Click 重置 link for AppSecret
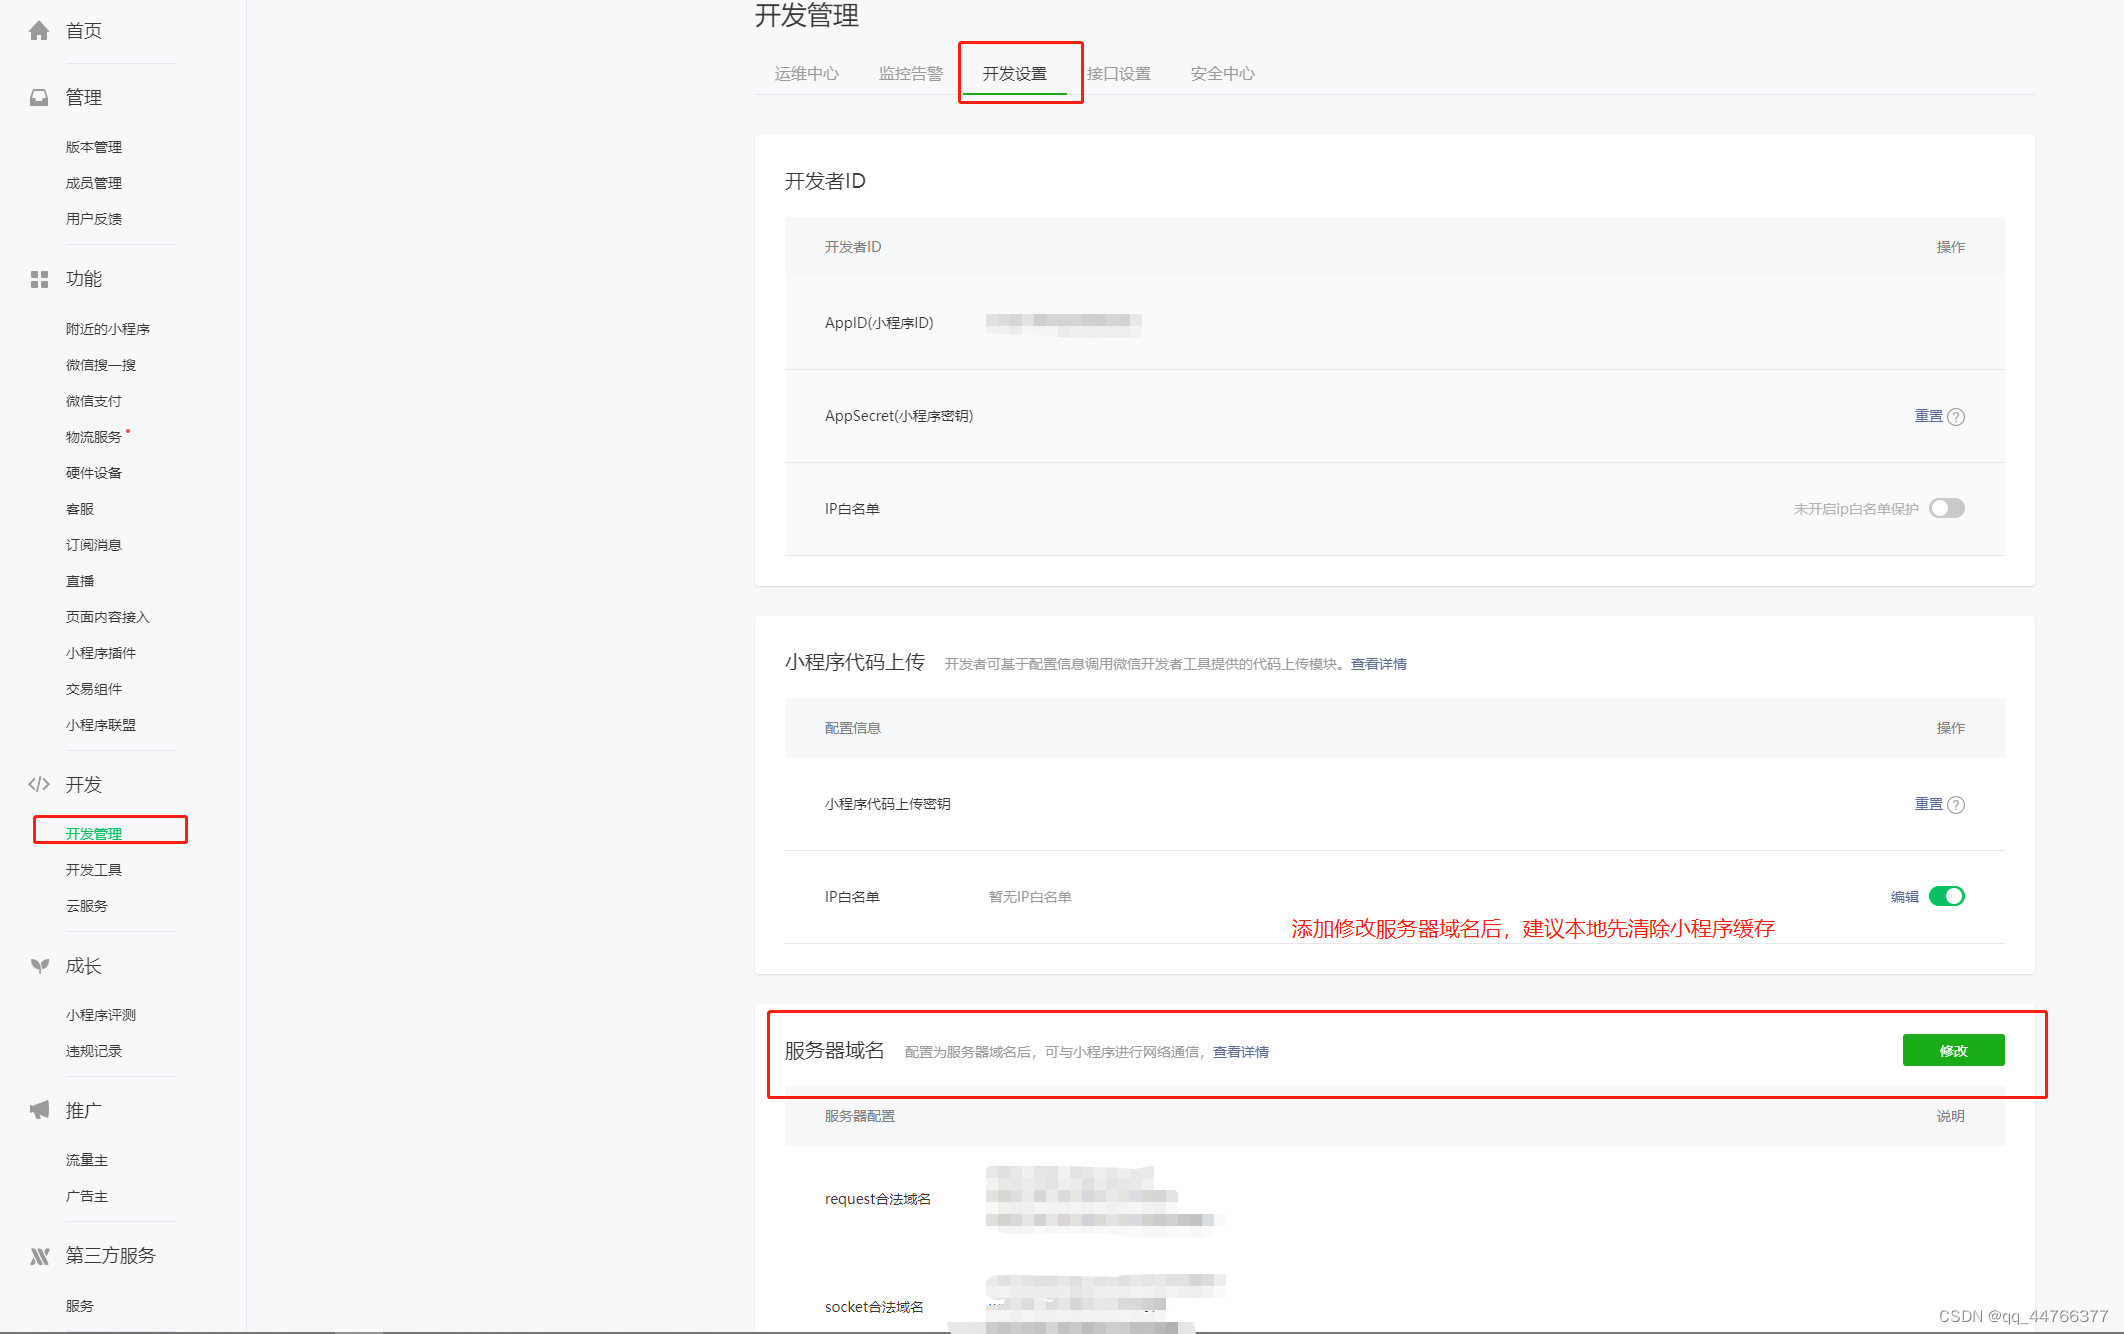 (x=1928, y=416)
